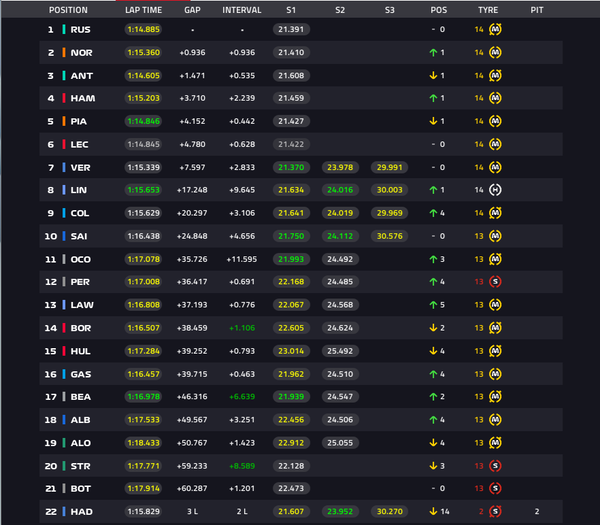Click the medium tyre icon in COL row
Screen dimensions: 600x525
(495, 213)
